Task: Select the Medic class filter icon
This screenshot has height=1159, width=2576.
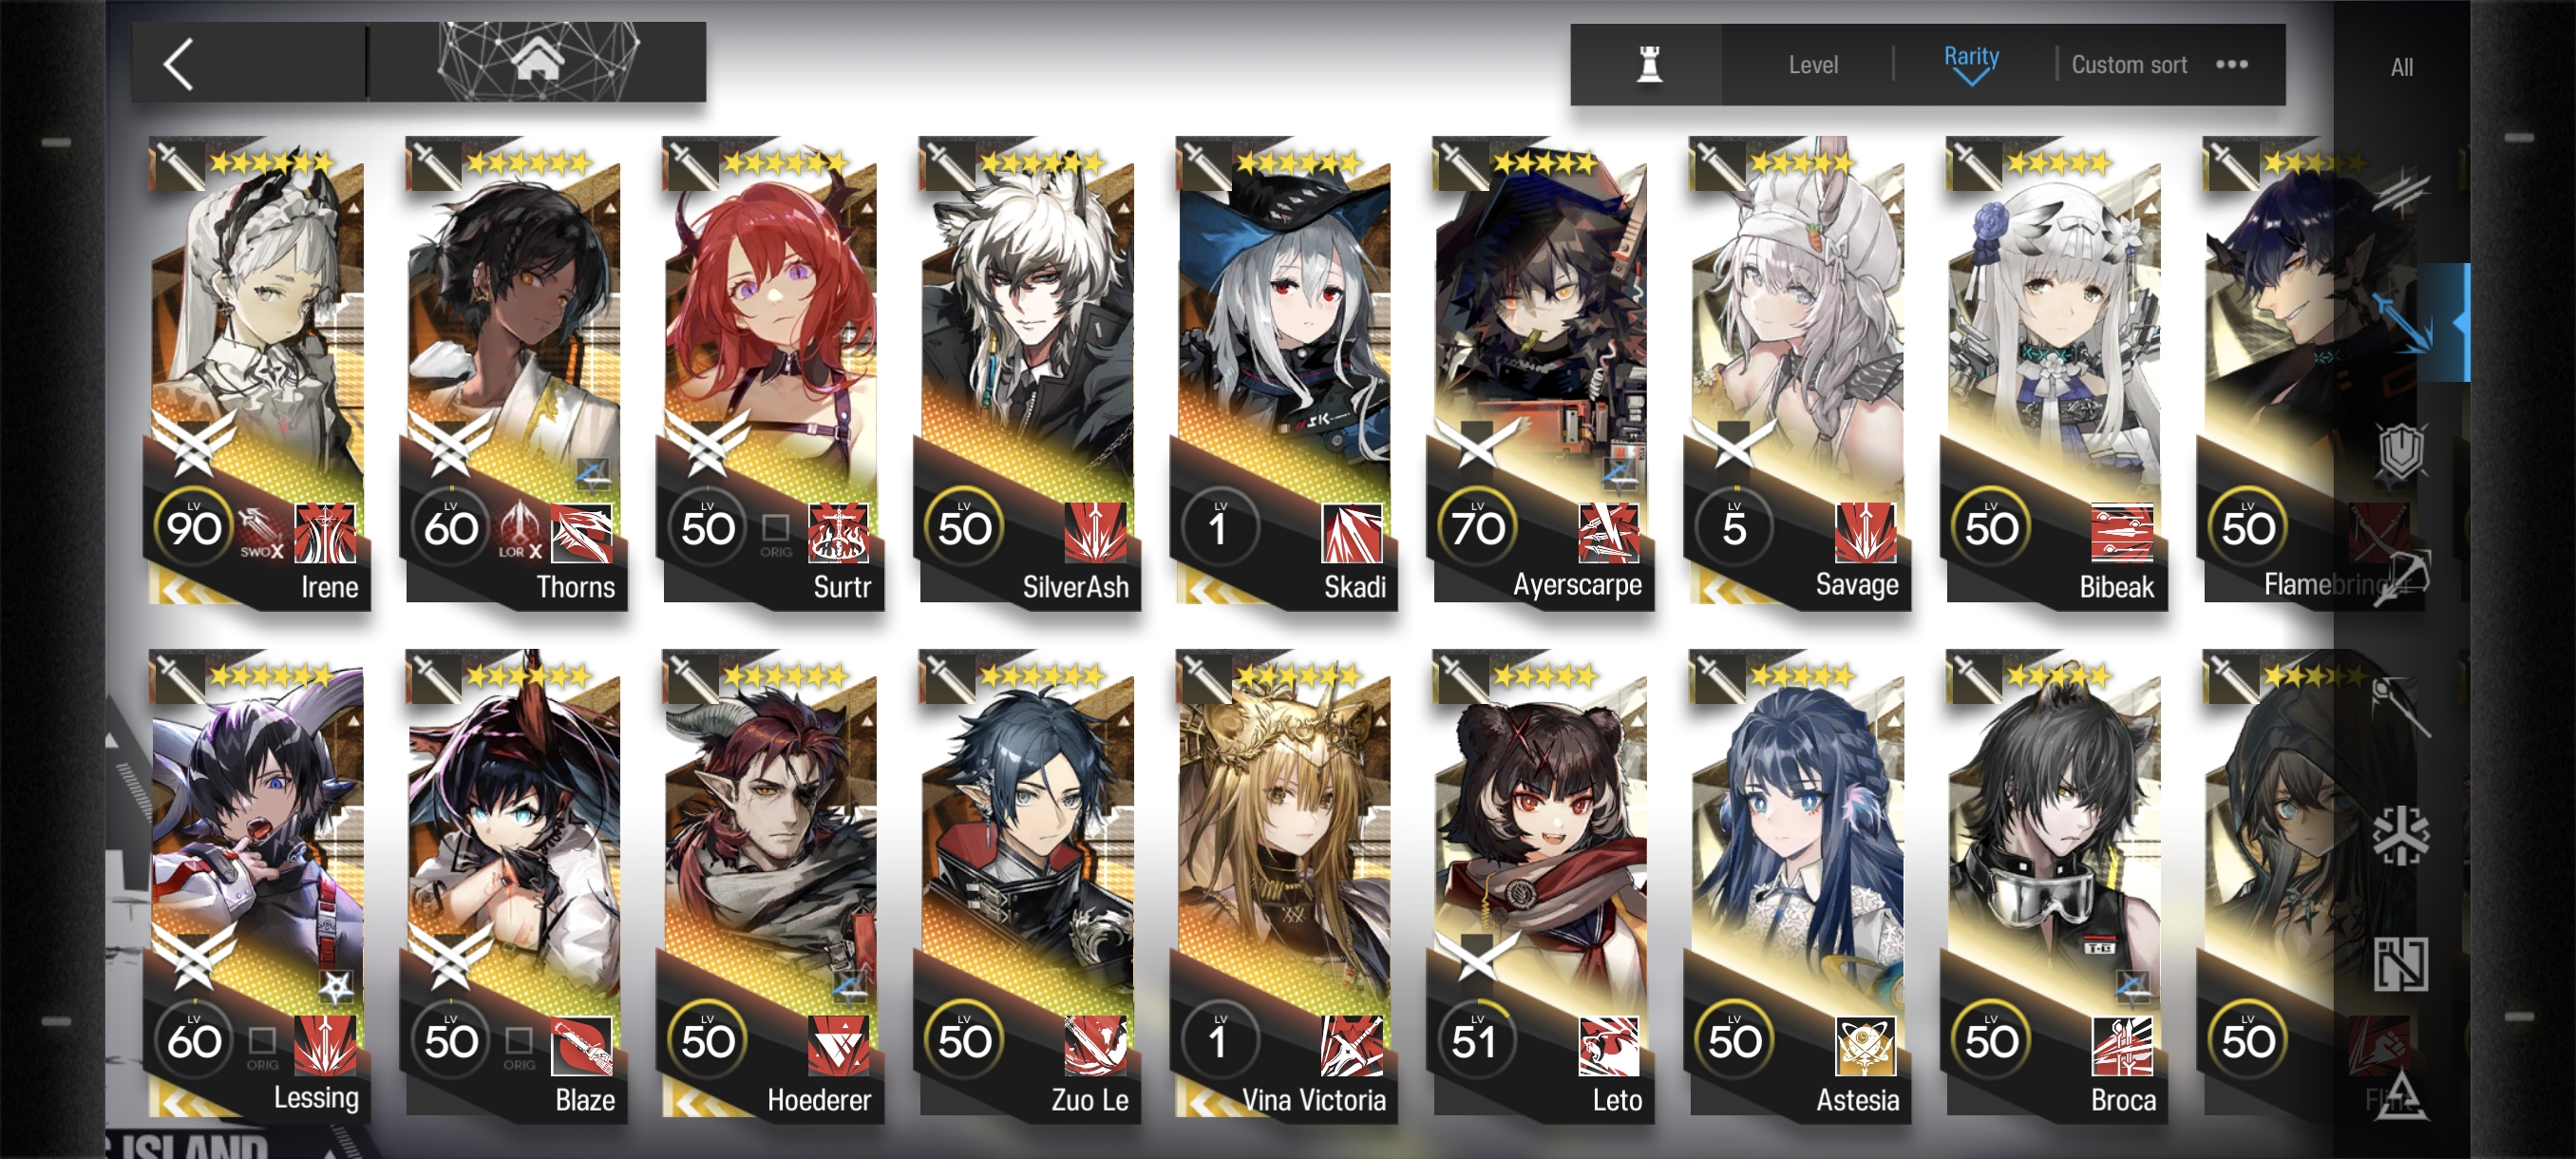Action: pos(2402,835)
